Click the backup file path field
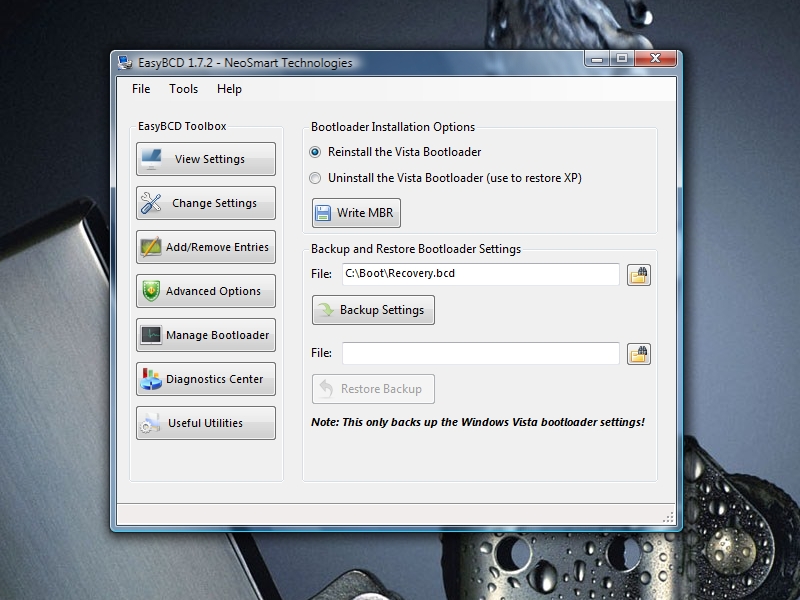This screenshot has height=600, width=800. point(481,274)
